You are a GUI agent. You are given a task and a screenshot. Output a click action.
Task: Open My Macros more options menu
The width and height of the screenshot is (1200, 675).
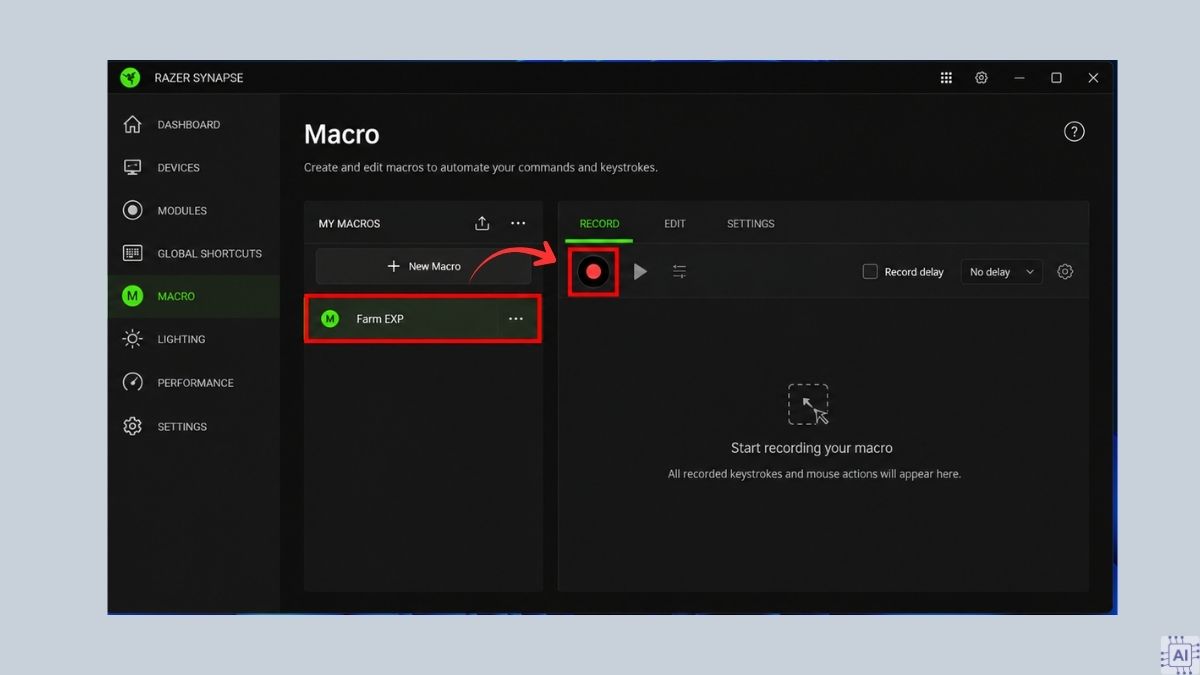click(x=518, y=223)
